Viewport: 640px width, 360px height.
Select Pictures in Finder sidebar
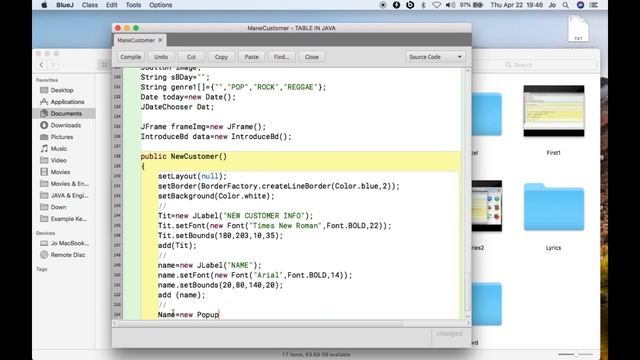(x=62, y=137)
